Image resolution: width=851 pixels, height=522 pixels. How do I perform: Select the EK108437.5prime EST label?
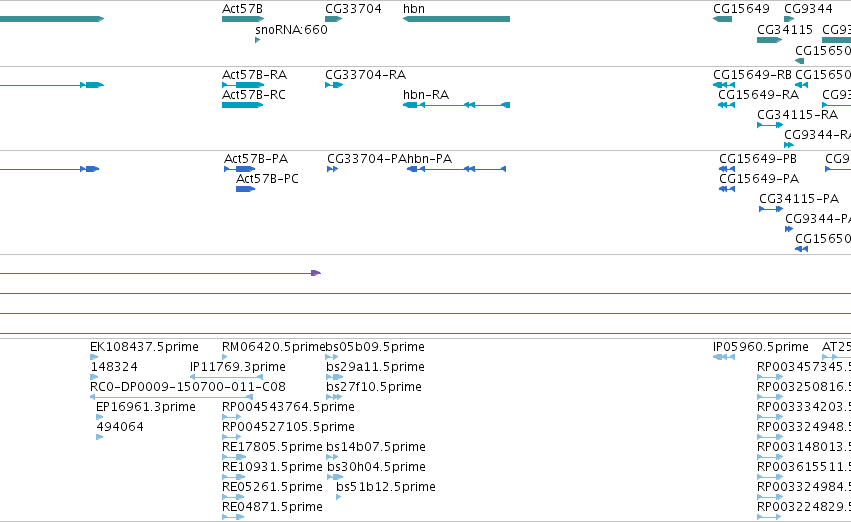(144, 346)
